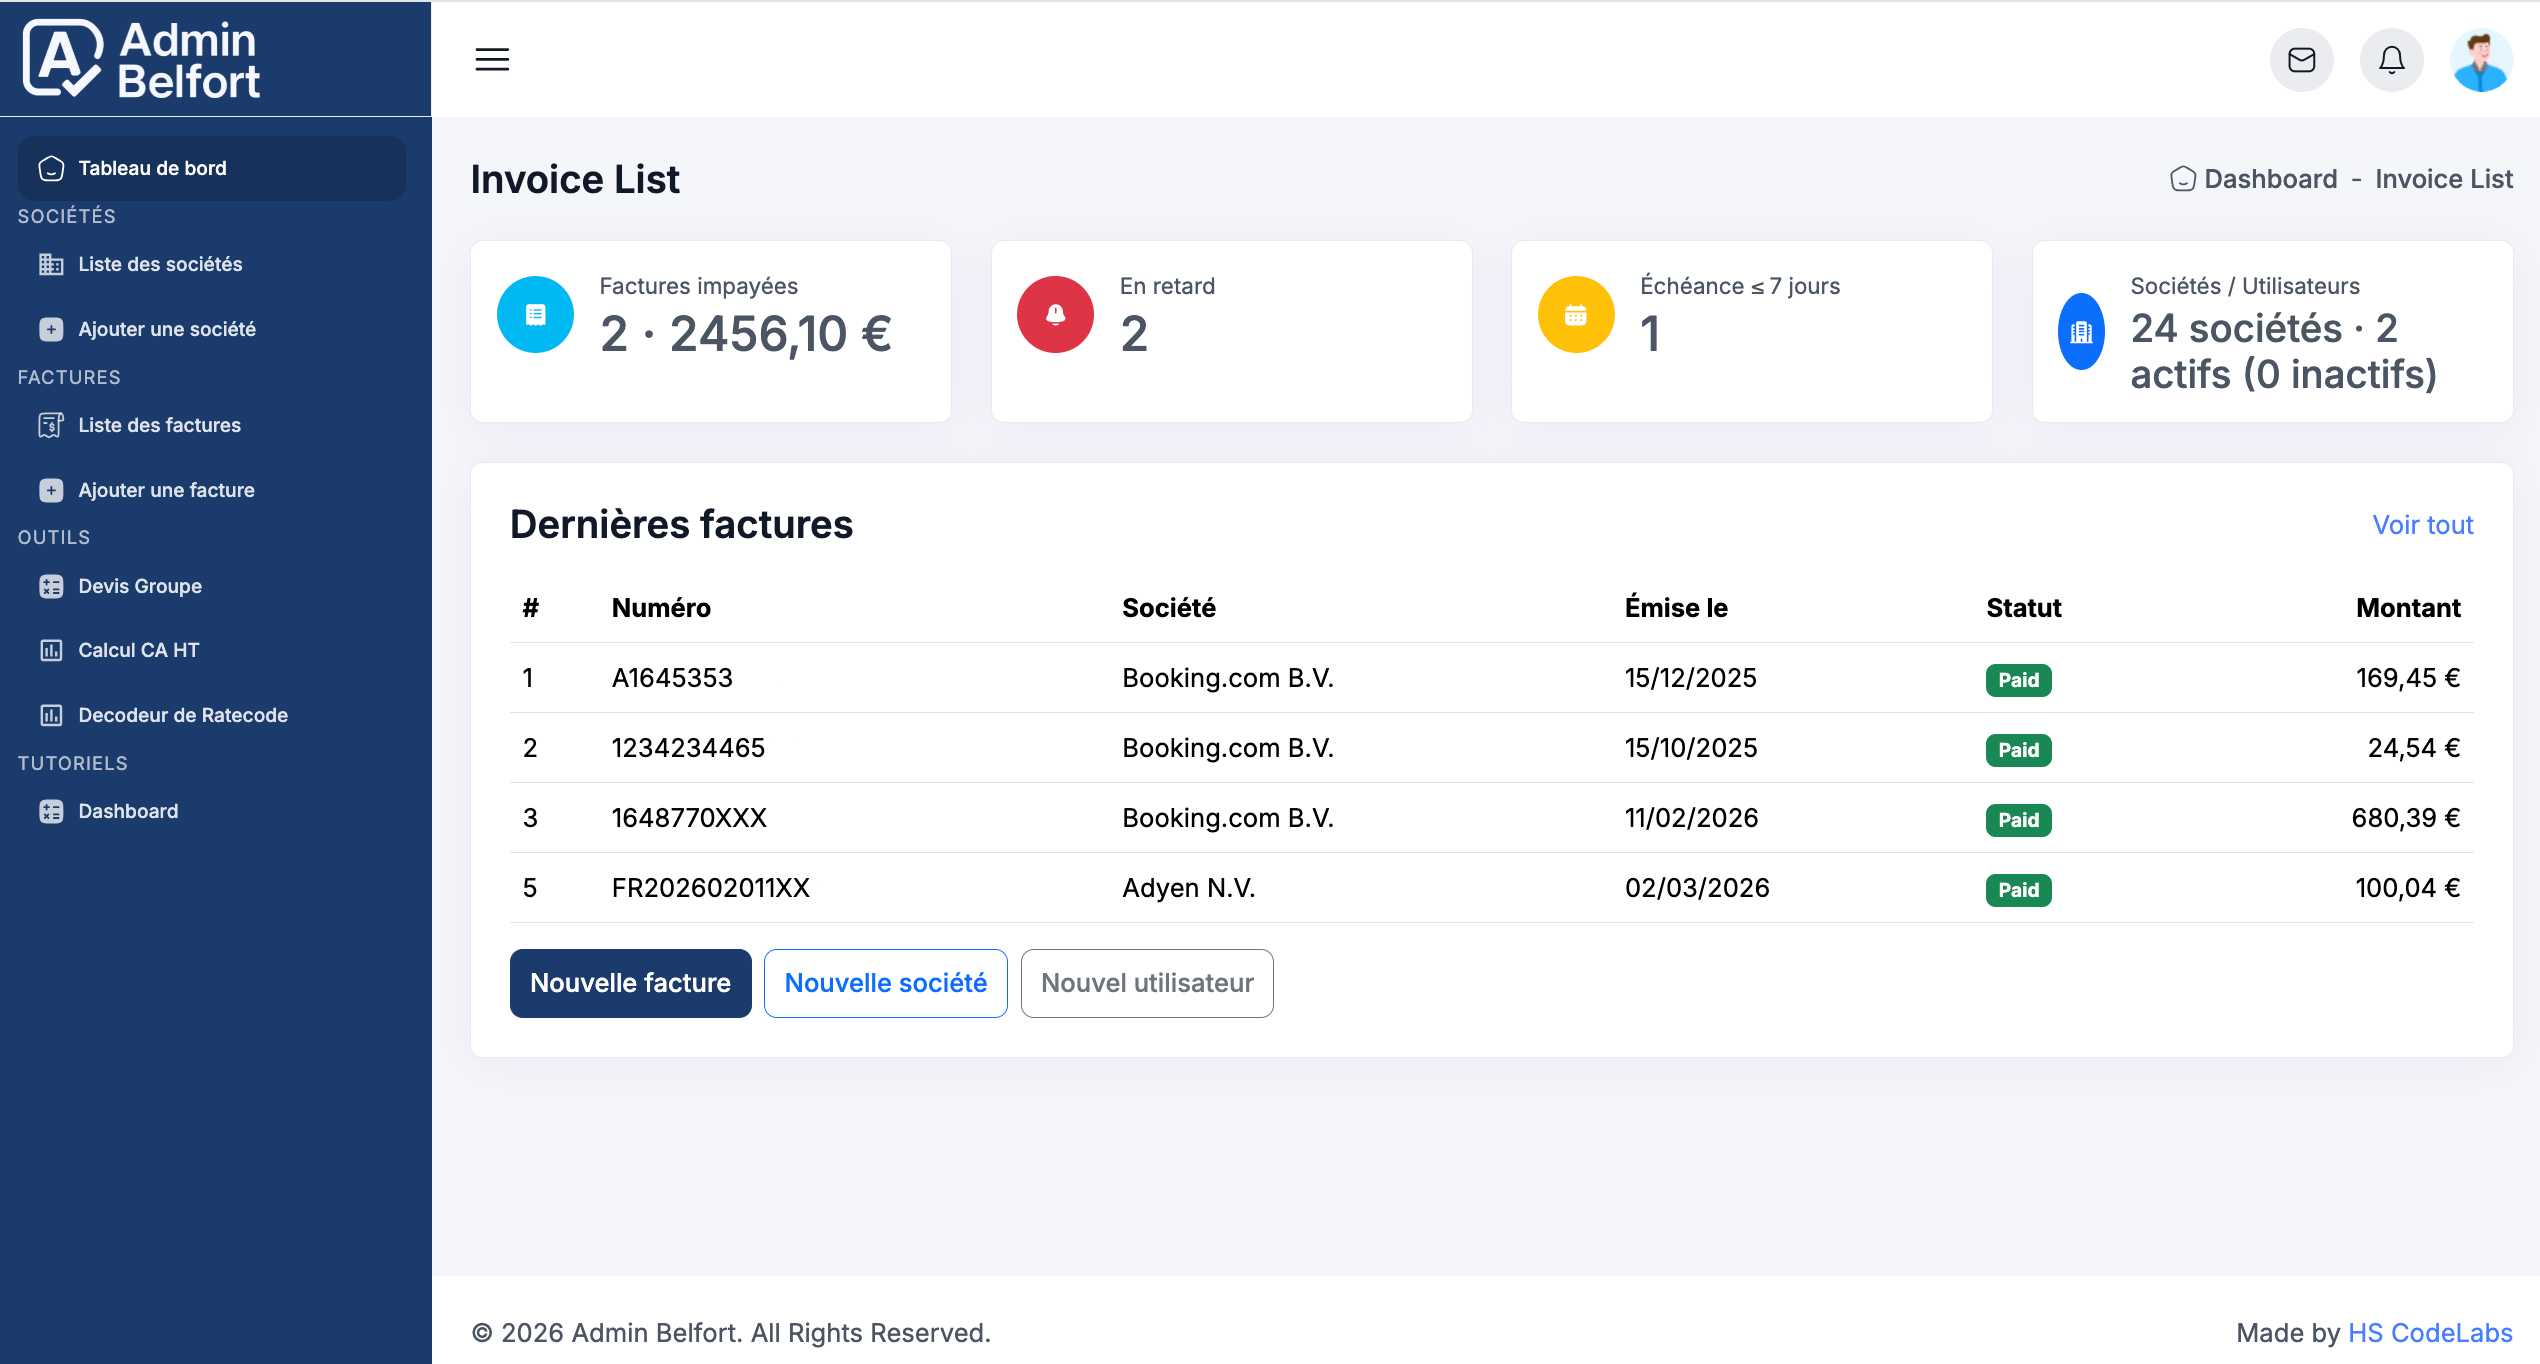Click the mail envelope icon in header

pos(2301,60)
